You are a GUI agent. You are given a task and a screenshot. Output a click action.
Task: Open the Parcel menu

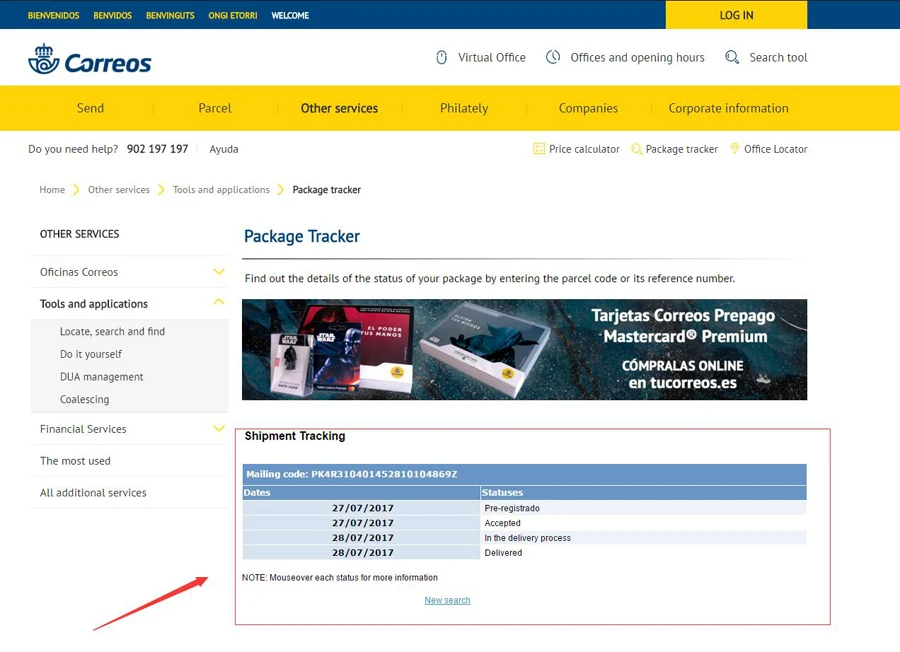tap(215, 108)
